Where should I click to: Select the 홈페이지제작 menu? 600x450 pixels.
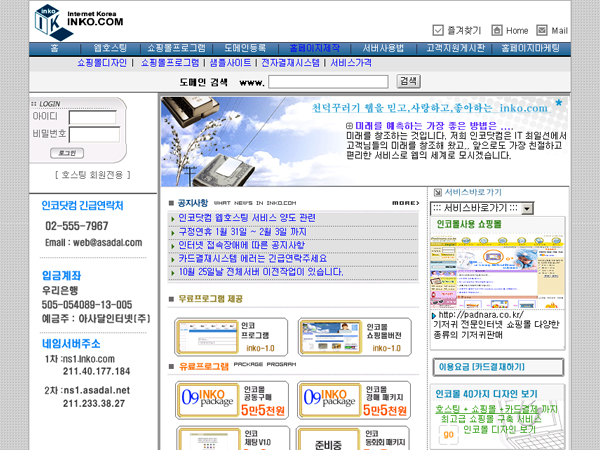[315, 49]
